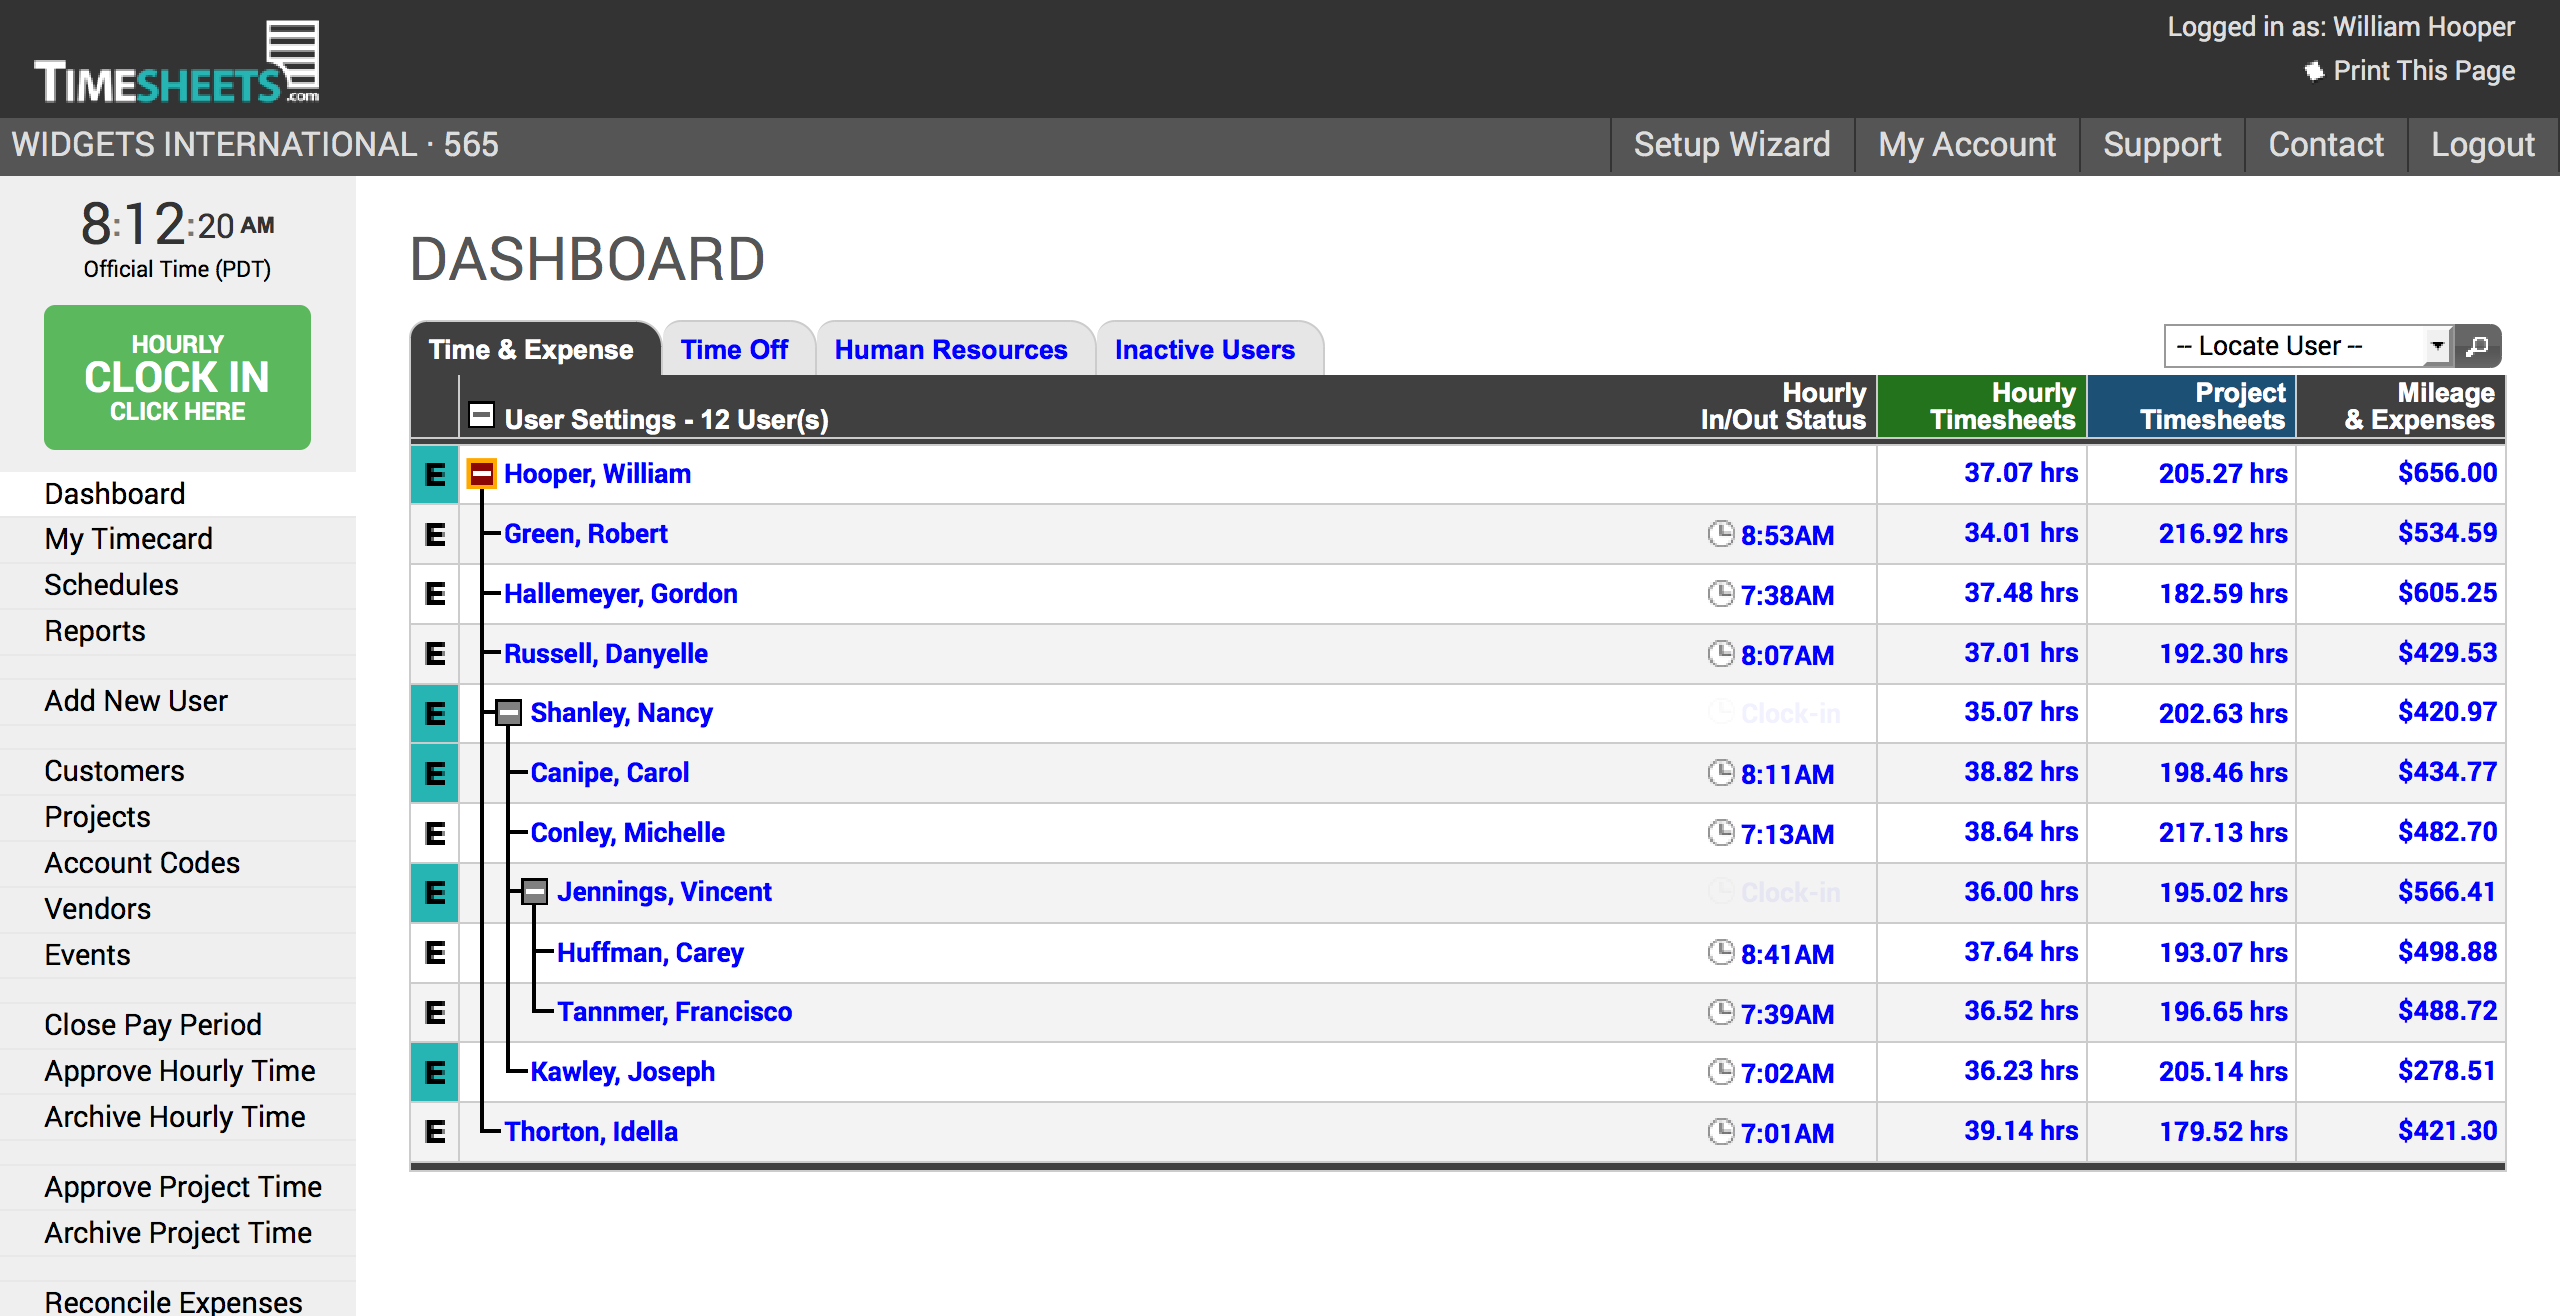Switch to the Time Off tab
This screenshot has height=1316, width=2560.
734,350
